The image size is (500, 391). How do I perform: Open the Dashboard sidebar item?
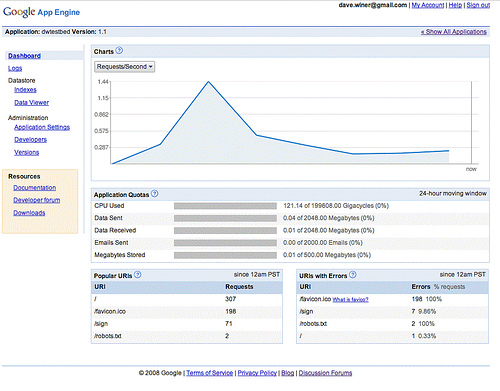click(24, 56)
